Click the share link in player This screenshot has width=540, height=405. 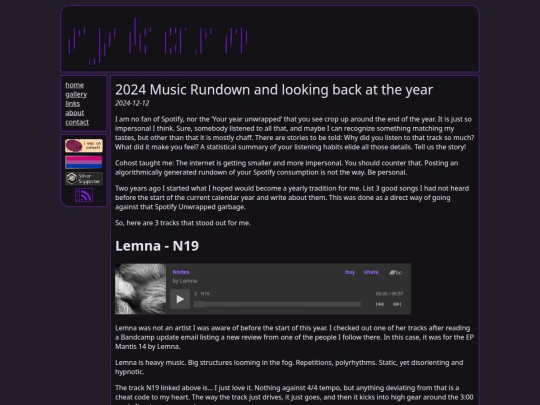click(371, 272)
